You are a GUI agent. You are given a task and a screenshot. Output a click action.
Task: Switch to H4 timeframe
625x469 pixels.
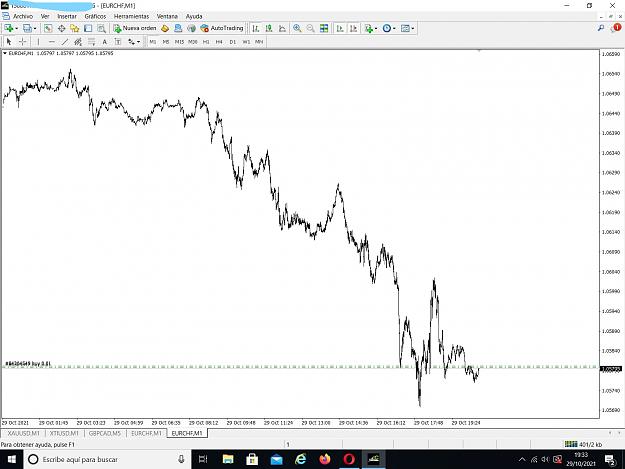[219, 41]
